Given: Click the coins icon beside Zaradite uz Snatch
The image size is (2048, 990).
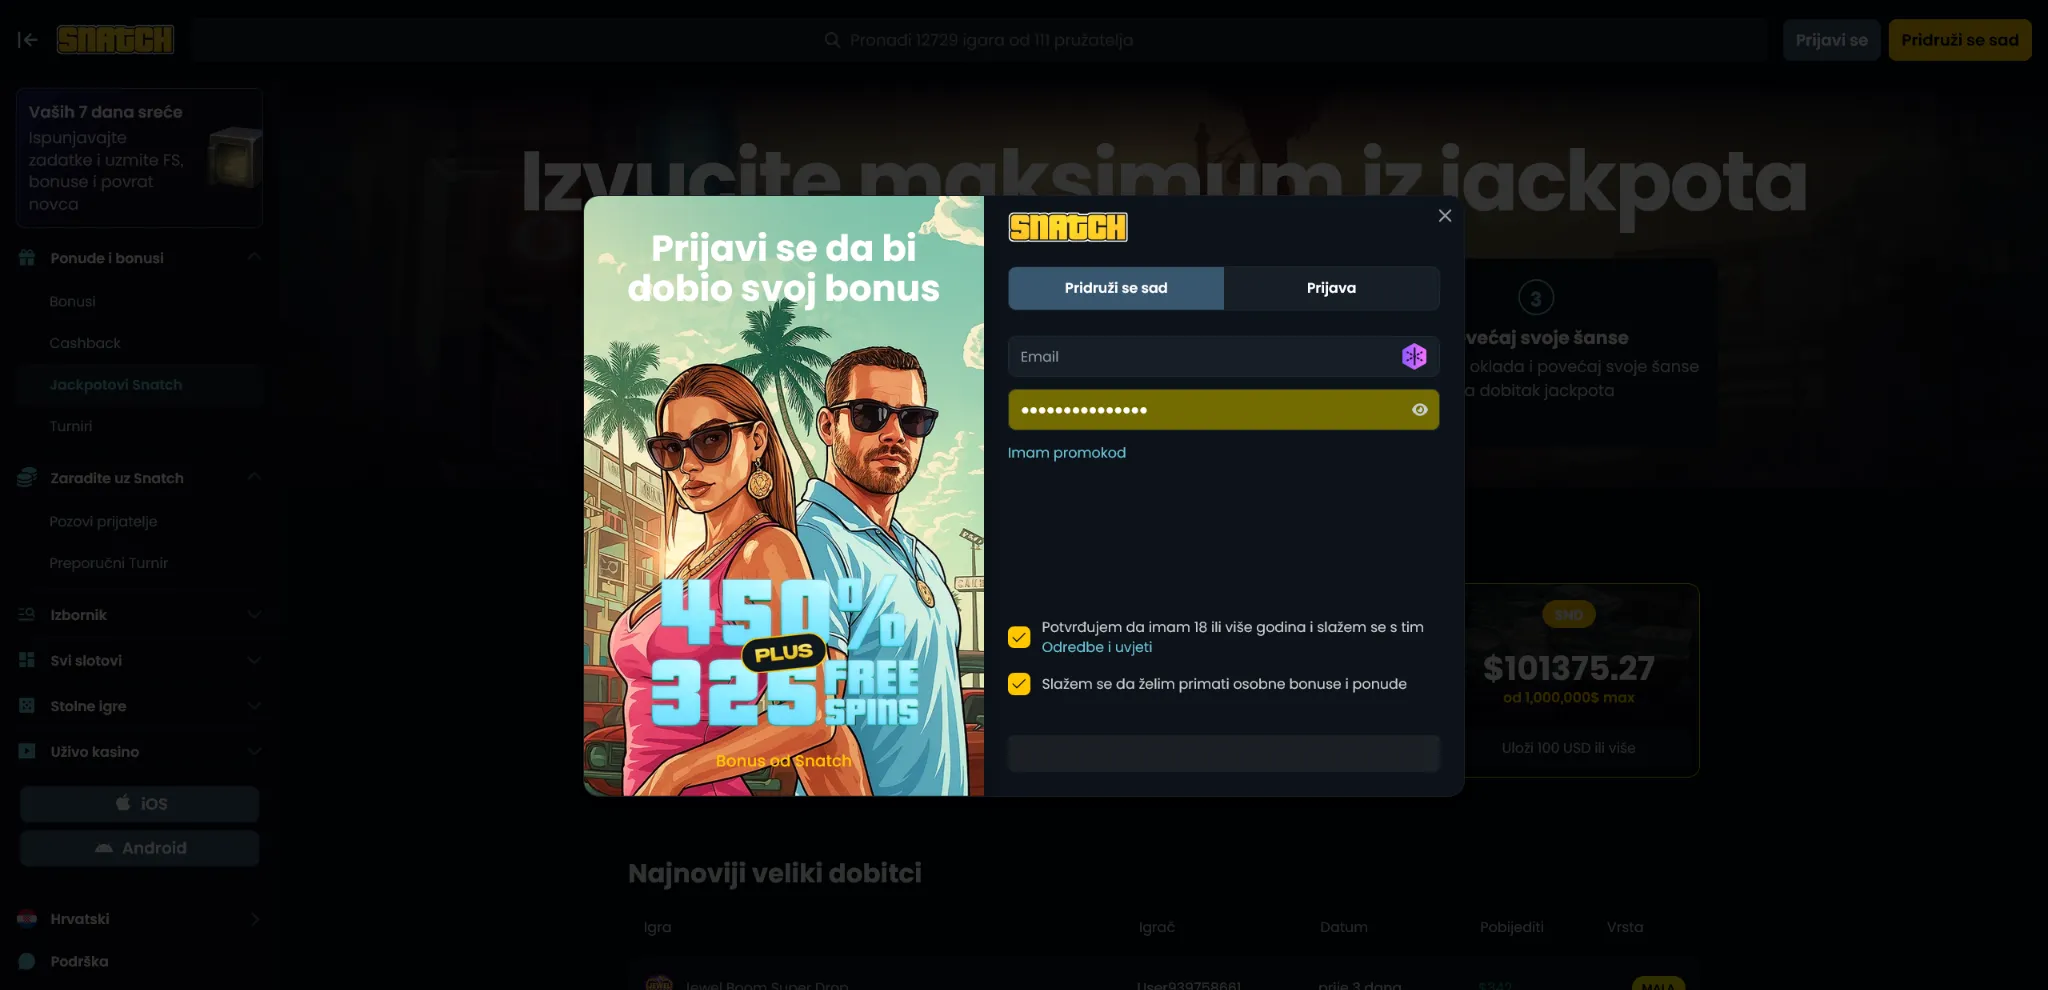Looking at the screenshot, I should coord(27,478).
